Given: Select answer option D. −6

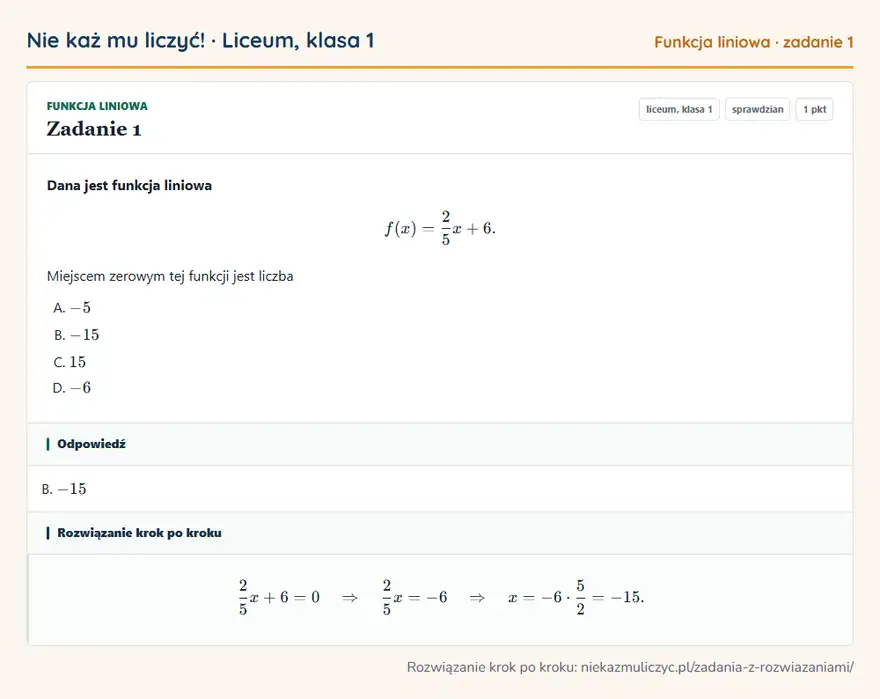Looking at the screenshot, I should (72, 388).
